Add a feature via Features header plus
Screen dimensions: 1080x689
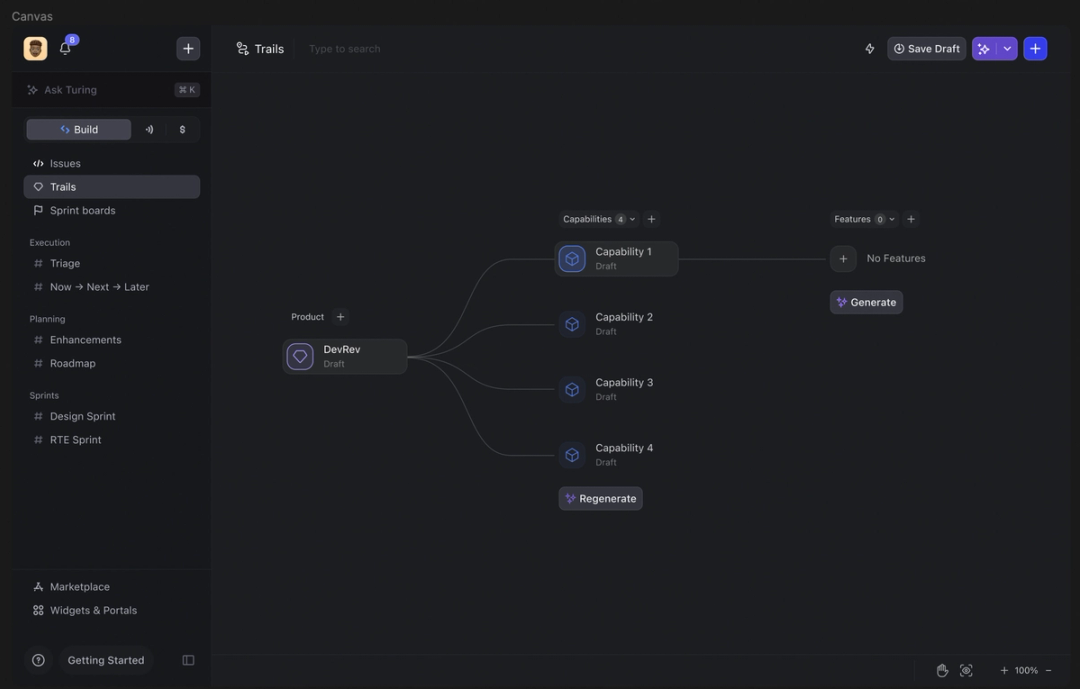click(911, 219)
